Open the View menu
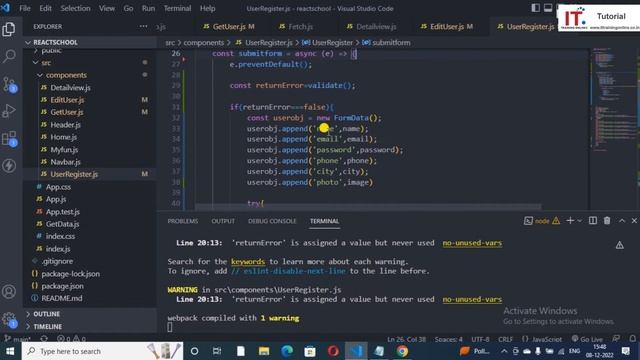Viewport: 640px width, 360px height. pyautogui.click(x=107, y=8)
